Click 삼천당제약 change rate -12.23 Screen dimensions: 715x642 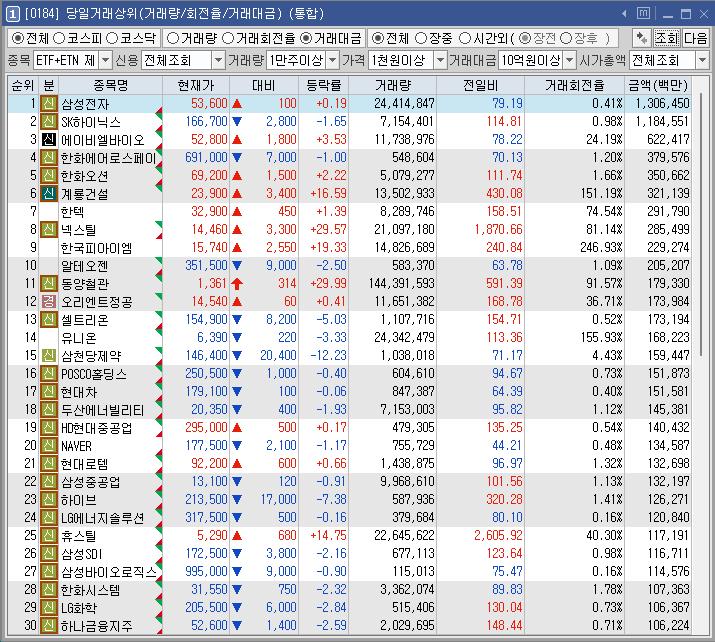click(x=326, y=356)
